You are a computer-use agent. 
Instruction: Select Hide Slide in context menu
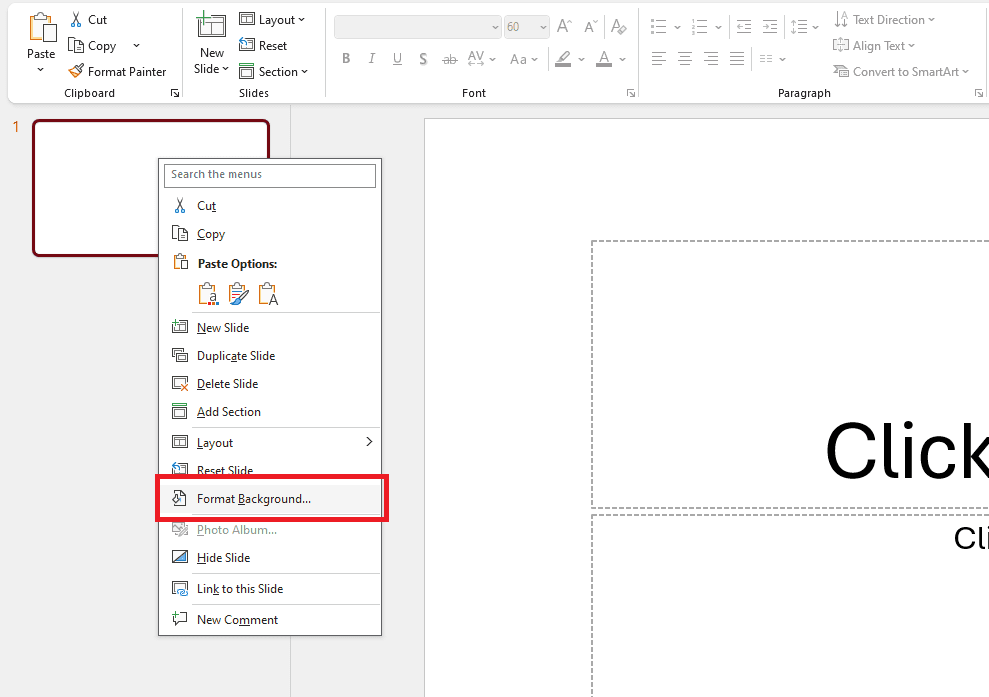269,558
